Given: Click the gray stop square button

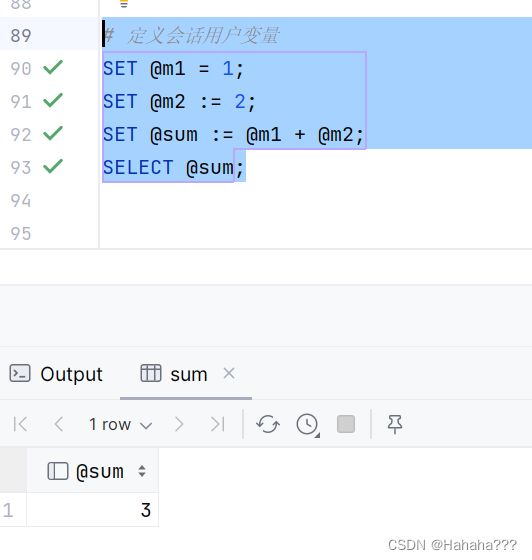Looking at the screenshot, I should pos(346,424).
